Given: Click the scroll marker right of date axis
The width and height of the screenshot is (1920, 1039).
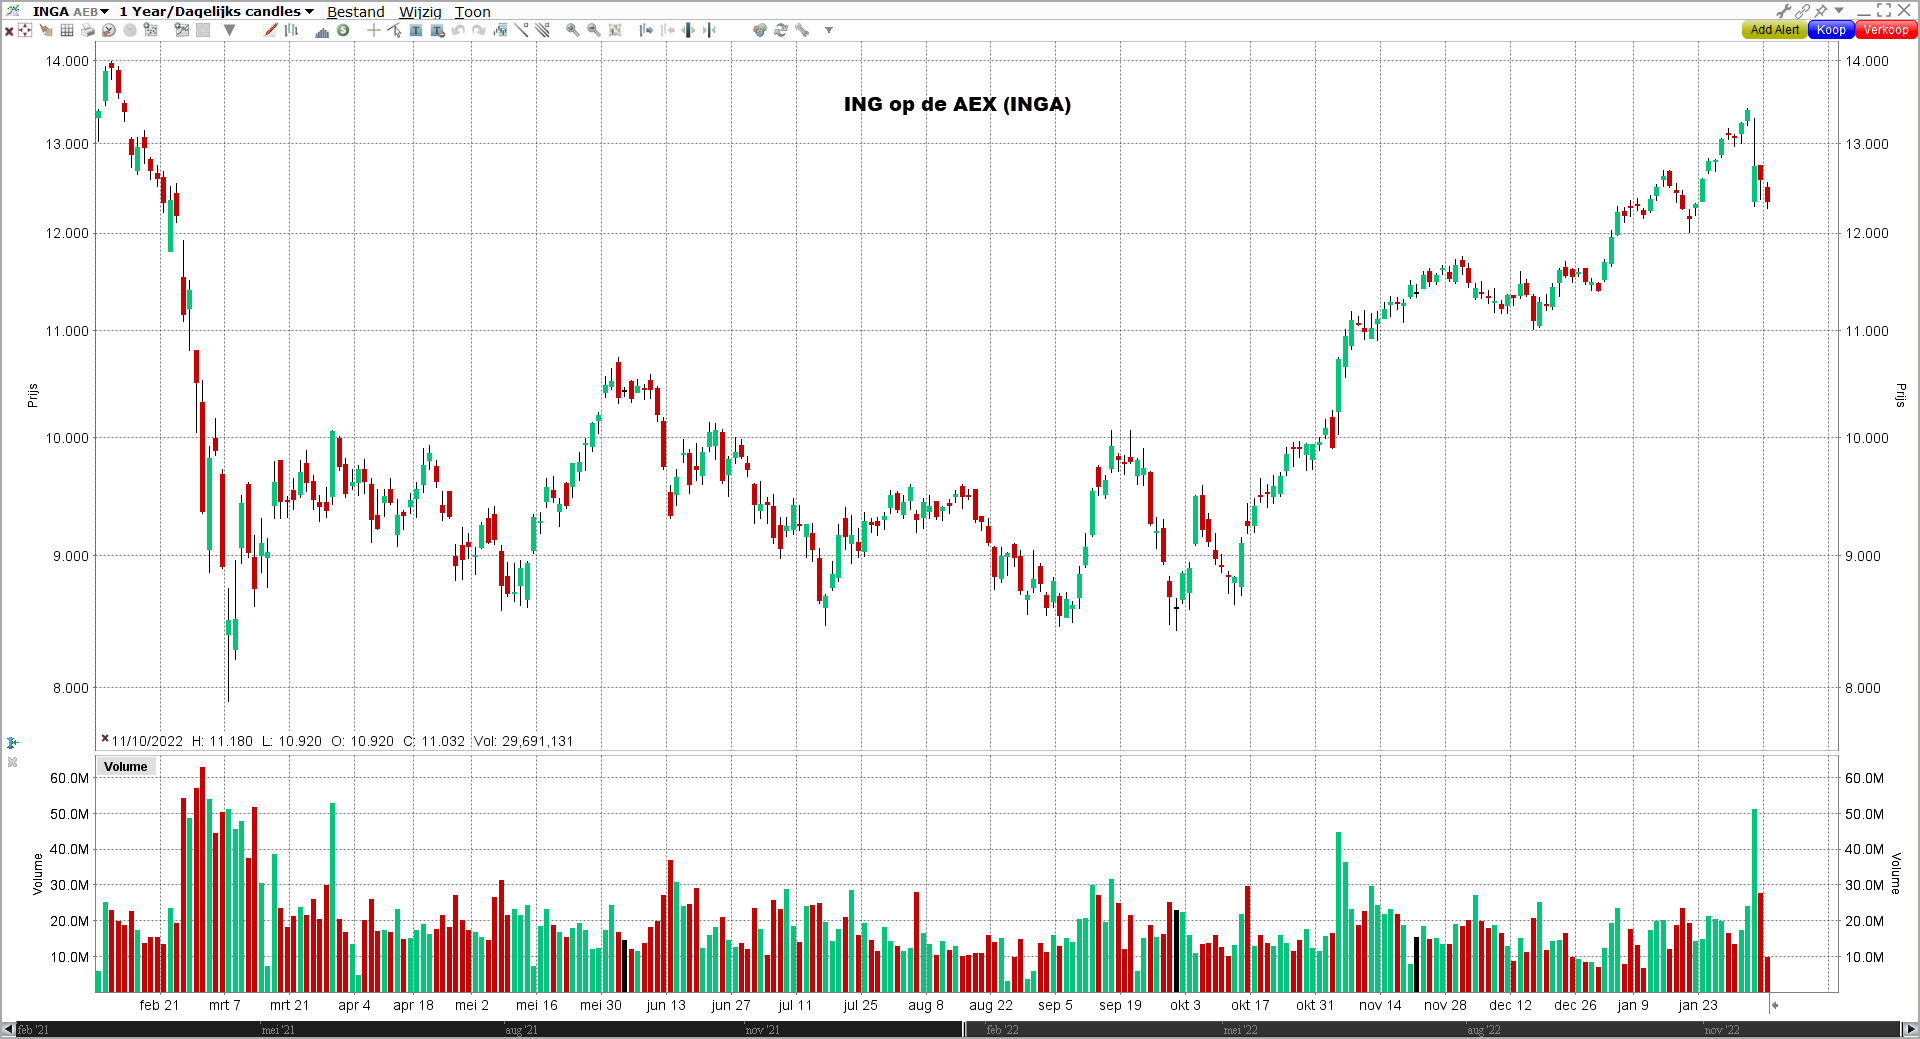Looking at the screenshot, I should tap(1774, 1005).
